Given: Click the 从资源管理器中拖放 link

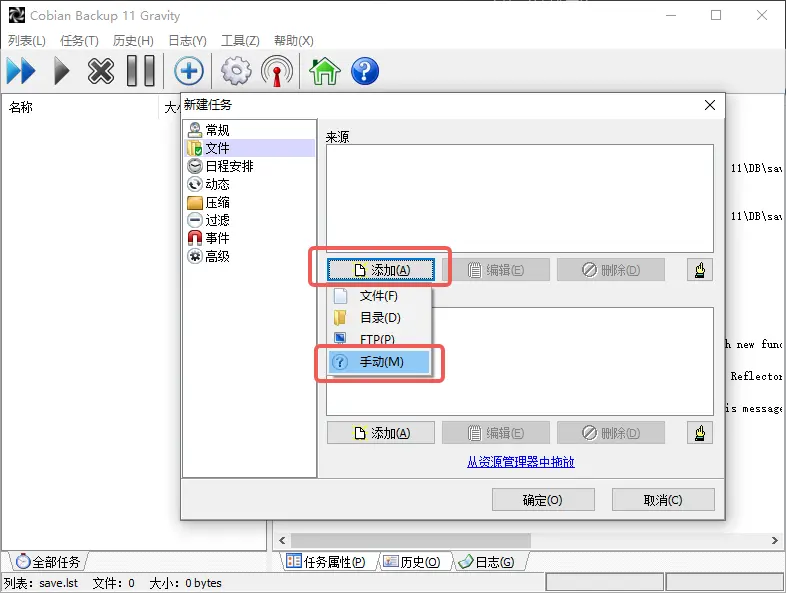Looking at the screenshot, I should (x=520, y=462).
